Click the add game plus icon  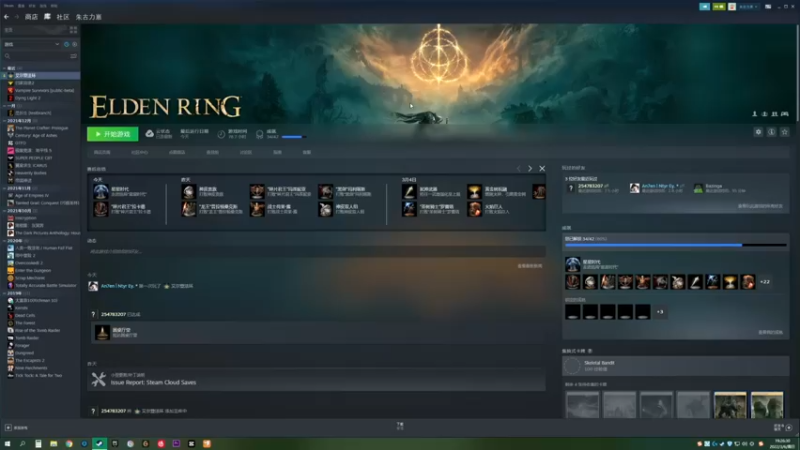(x=8, y=428)
